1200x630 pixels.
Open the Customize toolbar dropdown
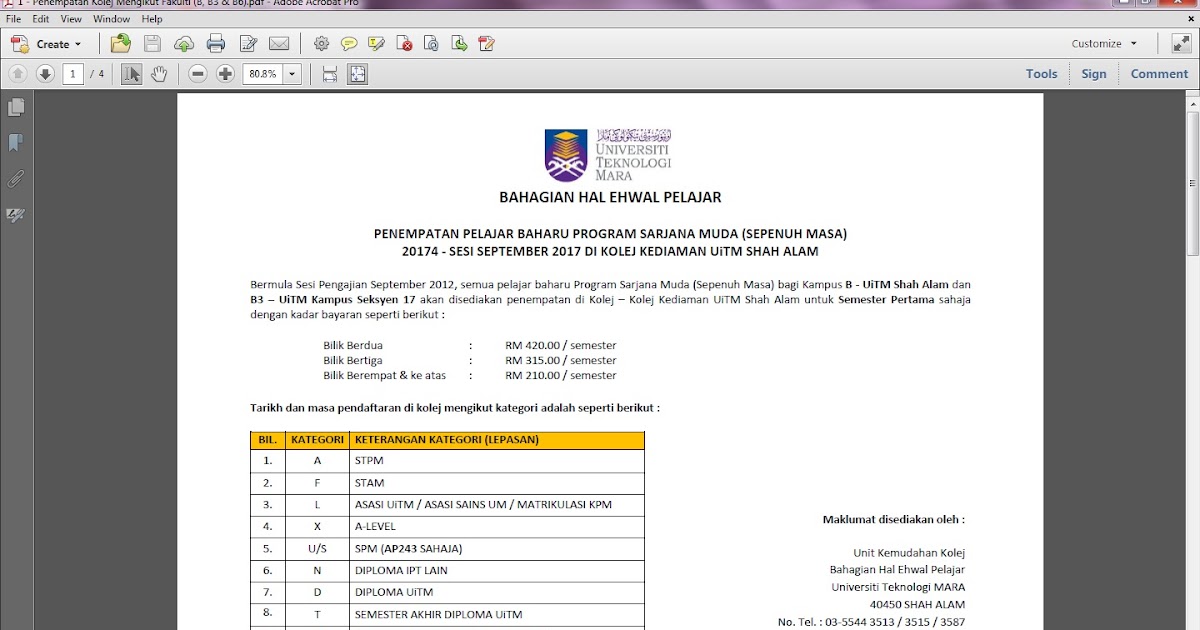[1105, 44]
